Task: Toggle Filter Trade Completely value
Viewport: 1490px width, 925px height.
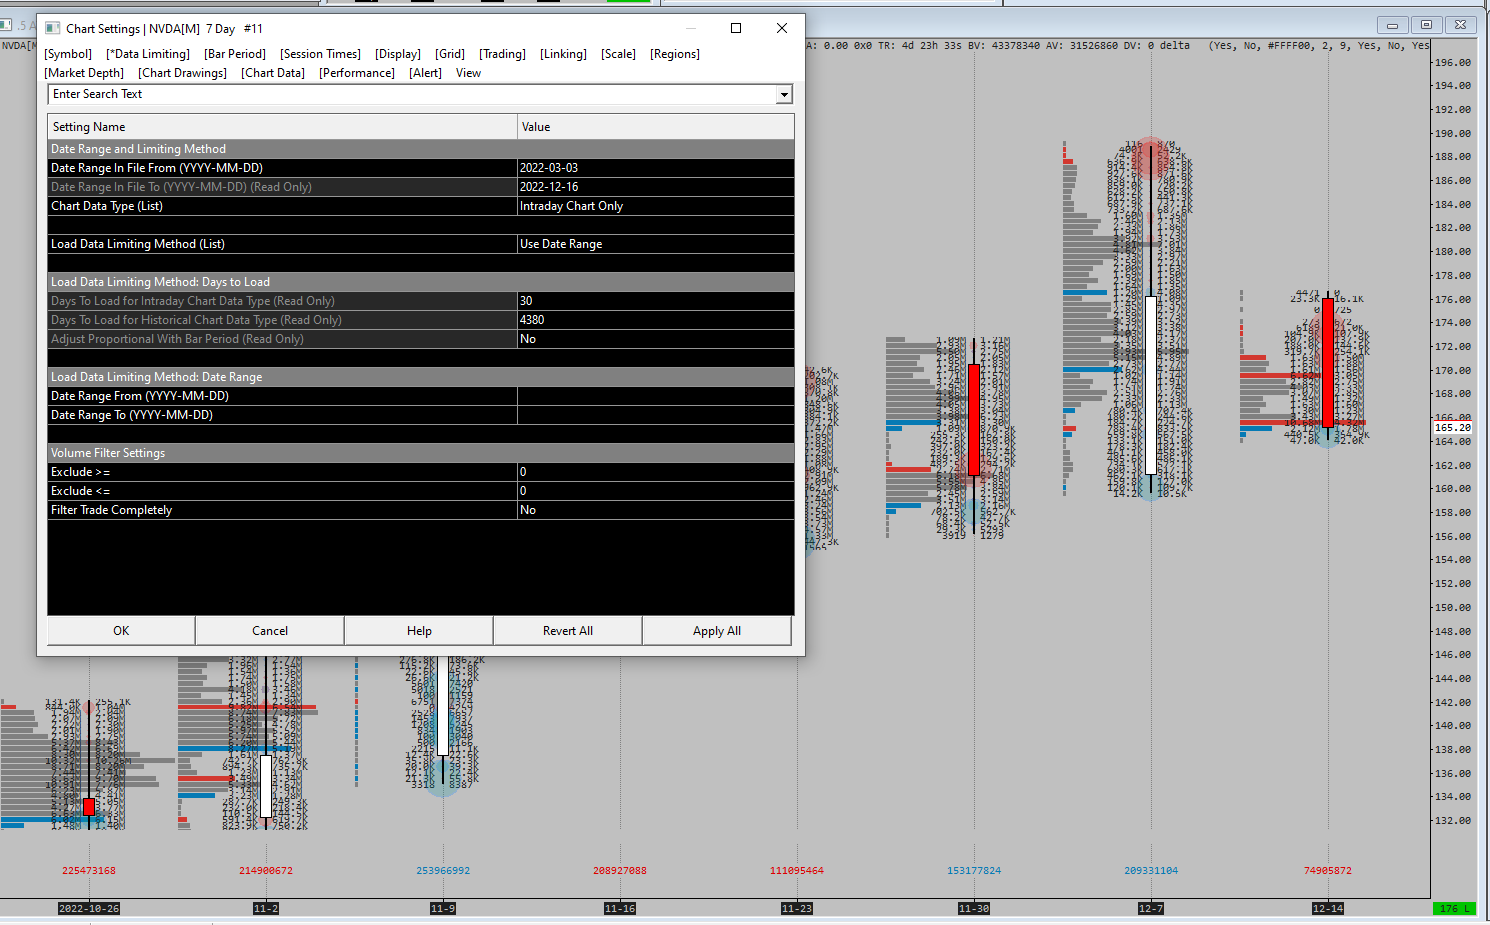Action: tap(656, 510)
